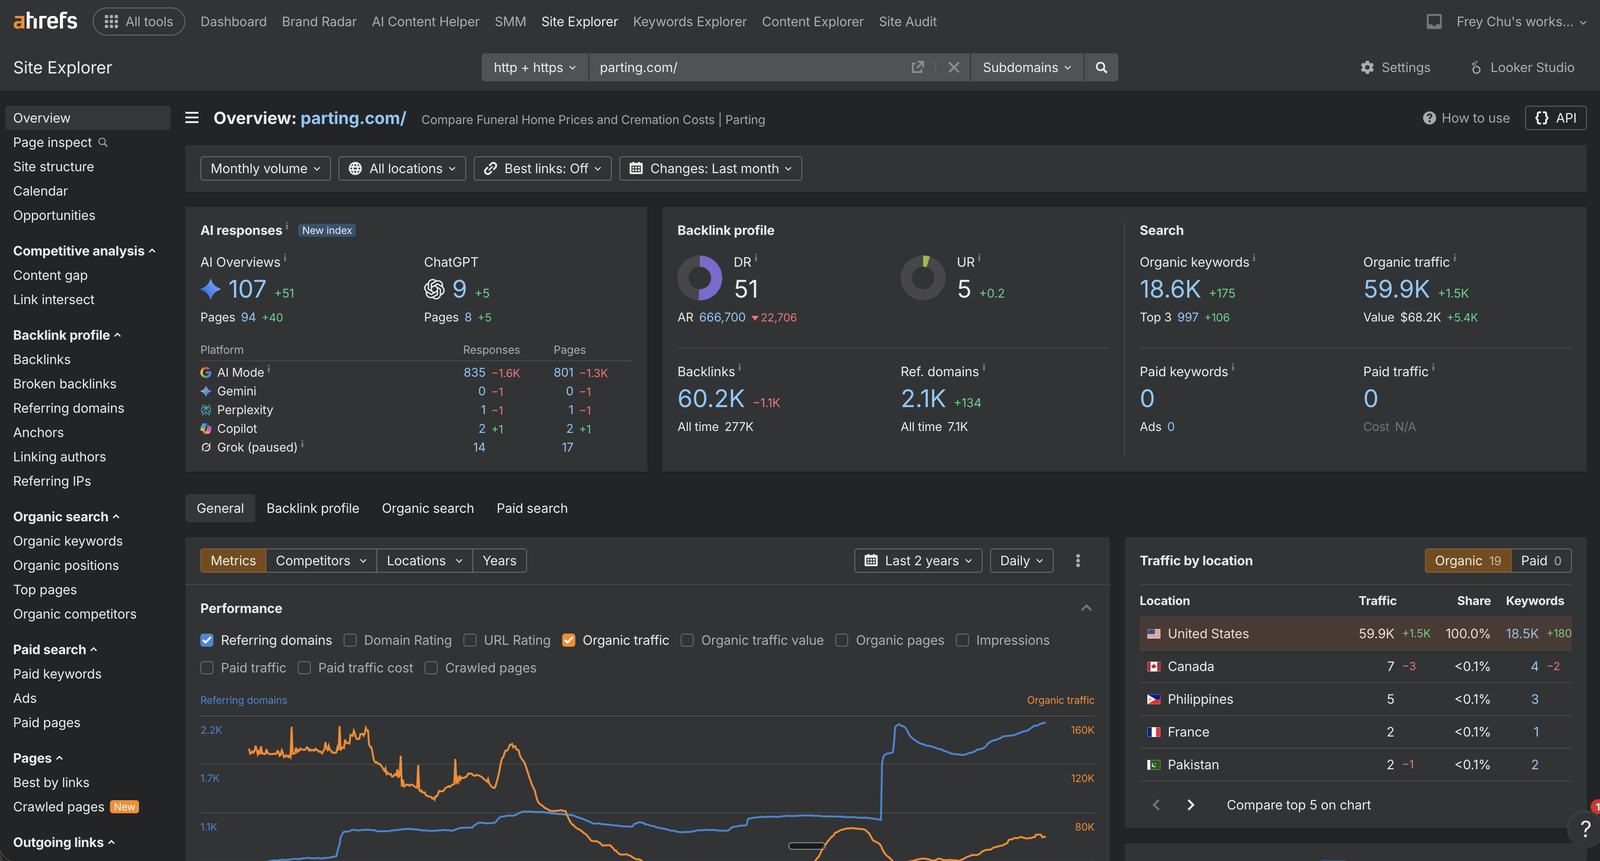Switch Traffic by location to Paid
This screenshot has width=1600, height=861.
[x=1541, y=561]
